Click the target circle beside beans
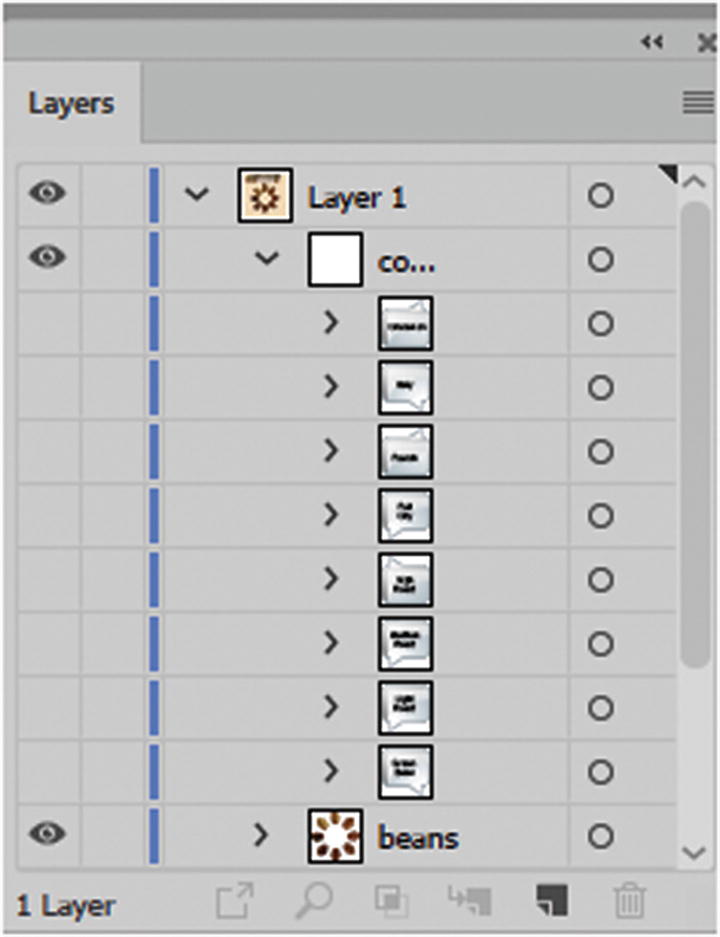 pos(601,838)
